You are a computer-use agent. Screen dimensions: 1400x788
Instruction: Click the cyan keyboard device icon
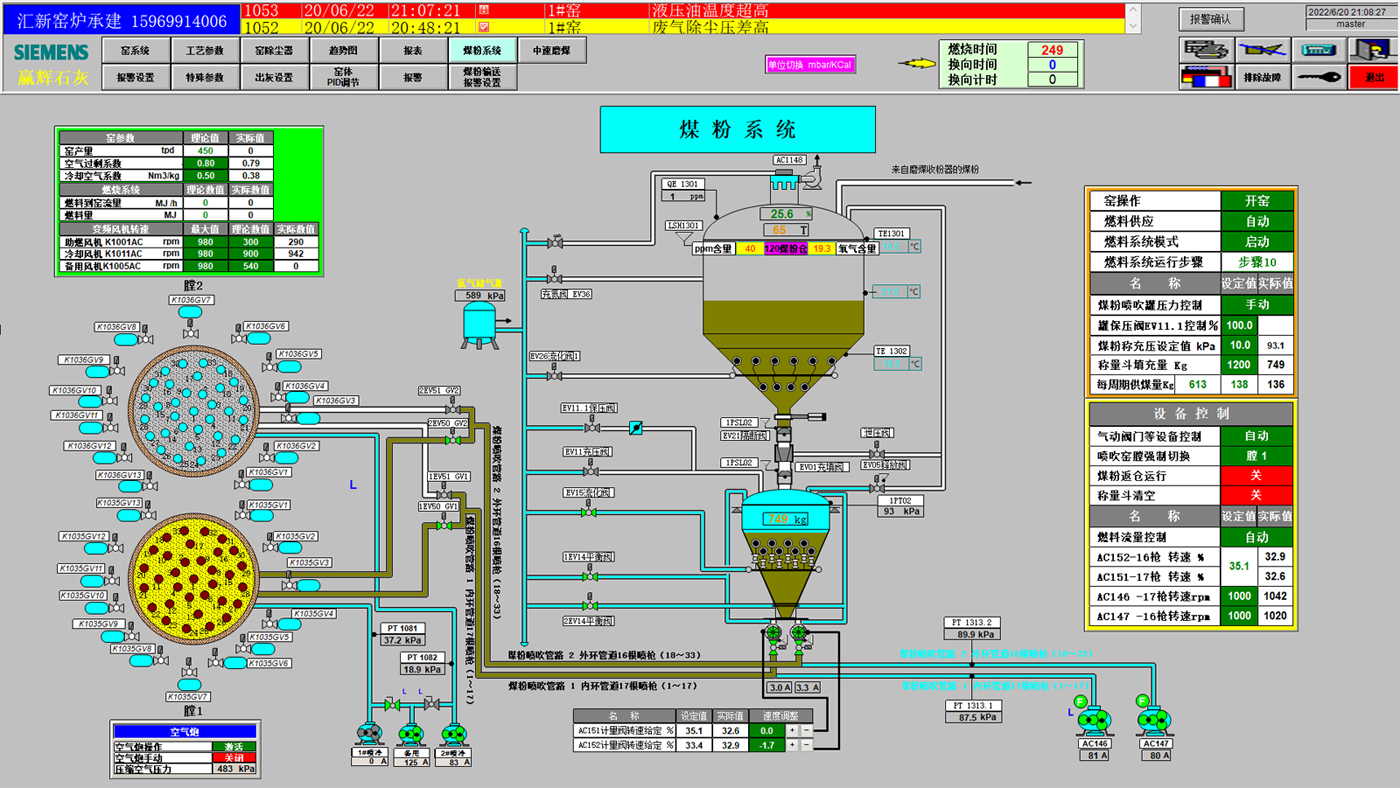click(1319, 49)
